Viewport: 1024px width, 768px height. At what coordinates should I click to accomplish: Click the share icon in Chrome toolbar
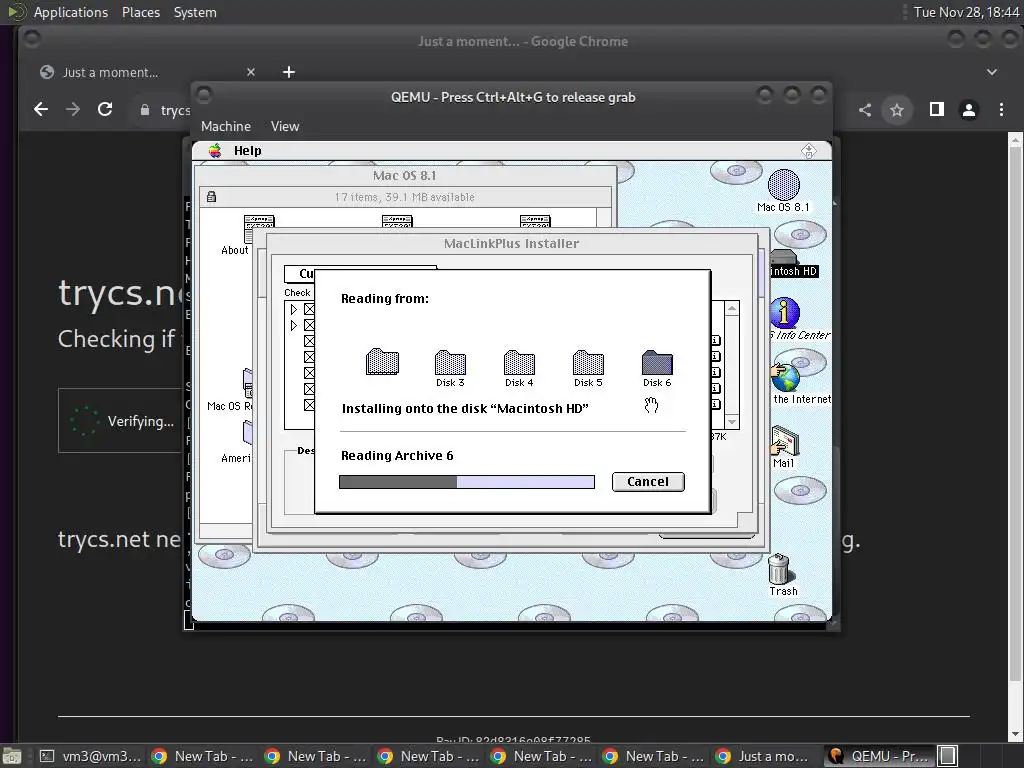[x=865, y=110]
